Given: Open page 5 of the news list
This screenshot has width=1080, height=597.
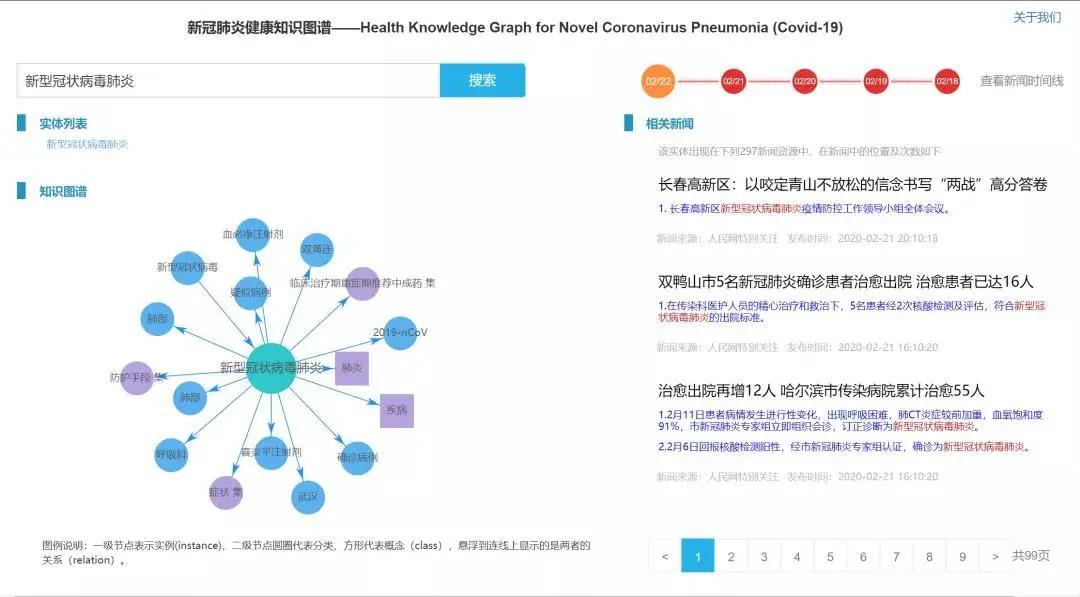Looking at the screenshot, I should click(x=830, y=556).
